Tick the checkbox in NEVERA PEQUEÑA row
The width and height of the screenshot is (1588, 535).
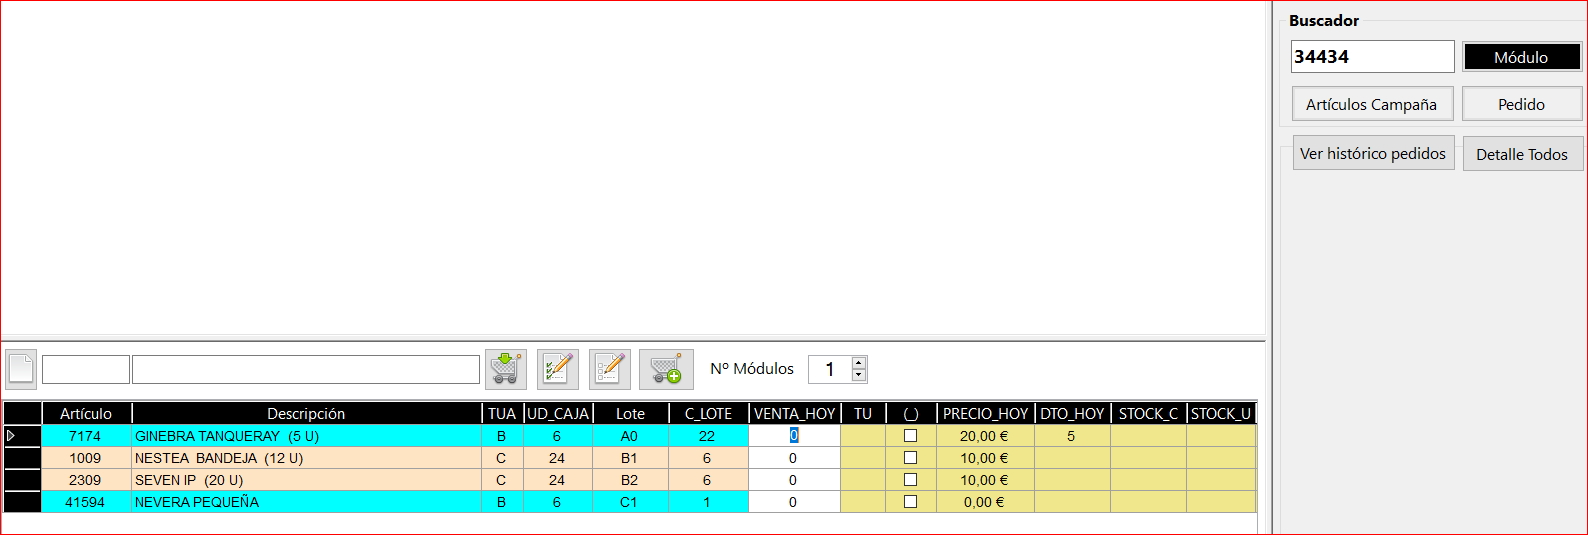click(910, 502)
